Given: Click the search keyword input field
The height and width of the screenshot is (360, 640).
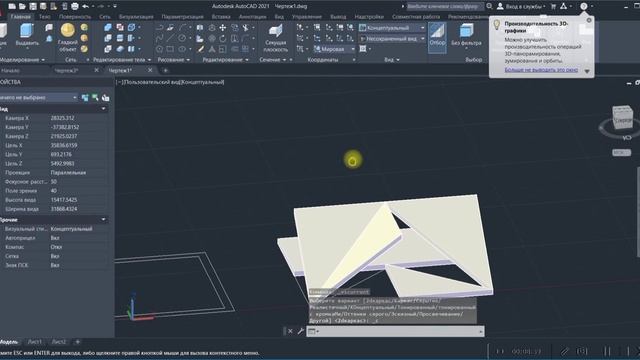Looking at the screenshot, I should point(445,6).
